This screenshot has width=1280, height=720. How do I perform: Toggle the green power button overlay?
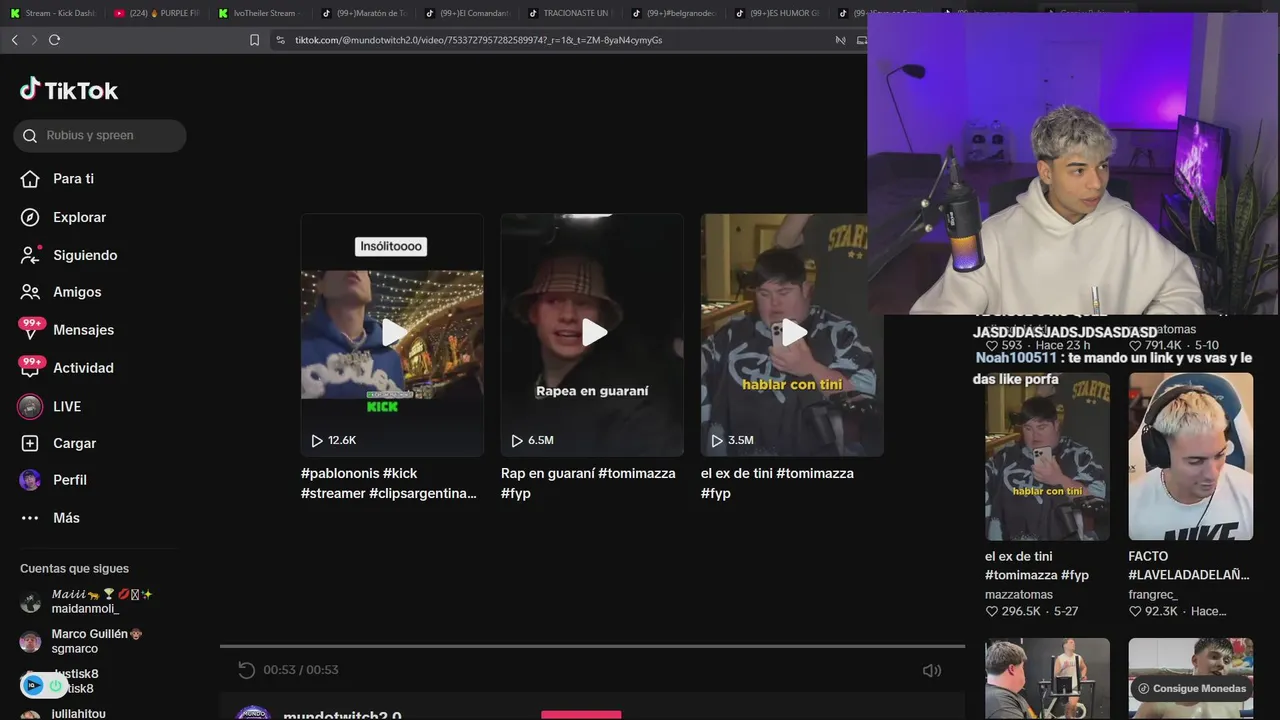[55, 686]
